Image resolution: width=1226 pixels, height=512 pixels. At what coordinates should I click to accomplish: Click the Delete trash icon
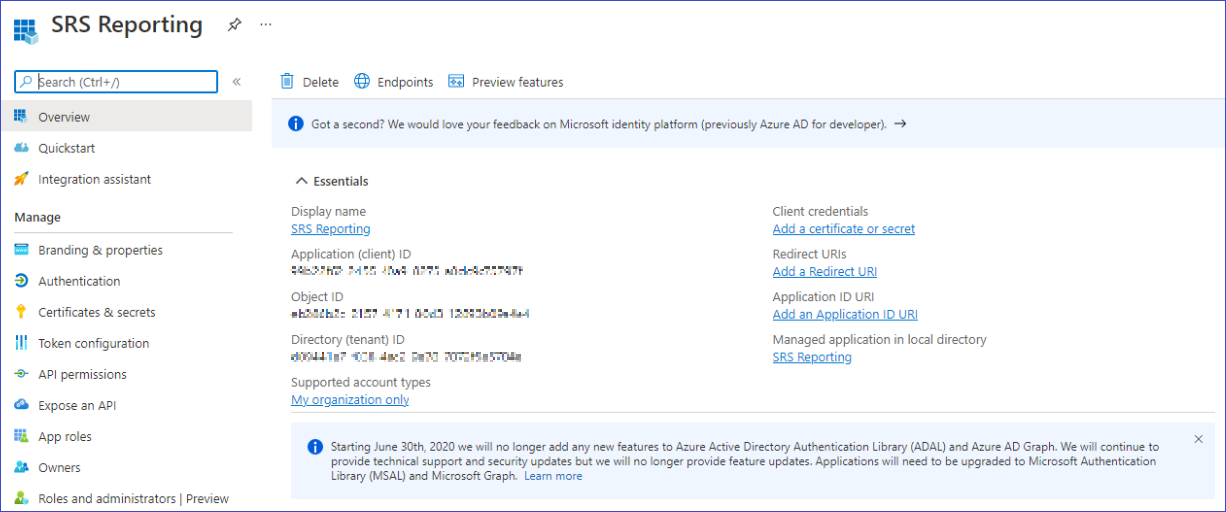click(287, 82)
